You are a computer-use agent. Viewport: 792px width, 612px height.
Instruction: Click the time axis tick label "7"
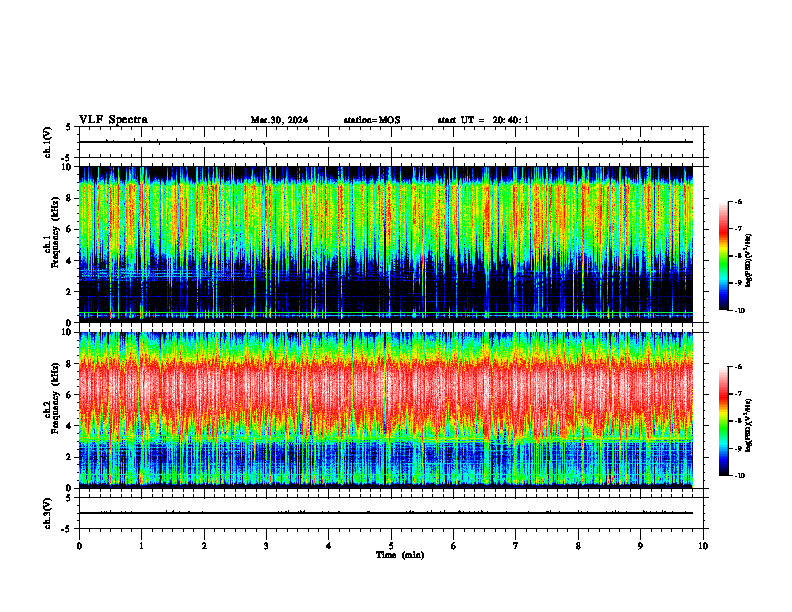click(516, 546)
